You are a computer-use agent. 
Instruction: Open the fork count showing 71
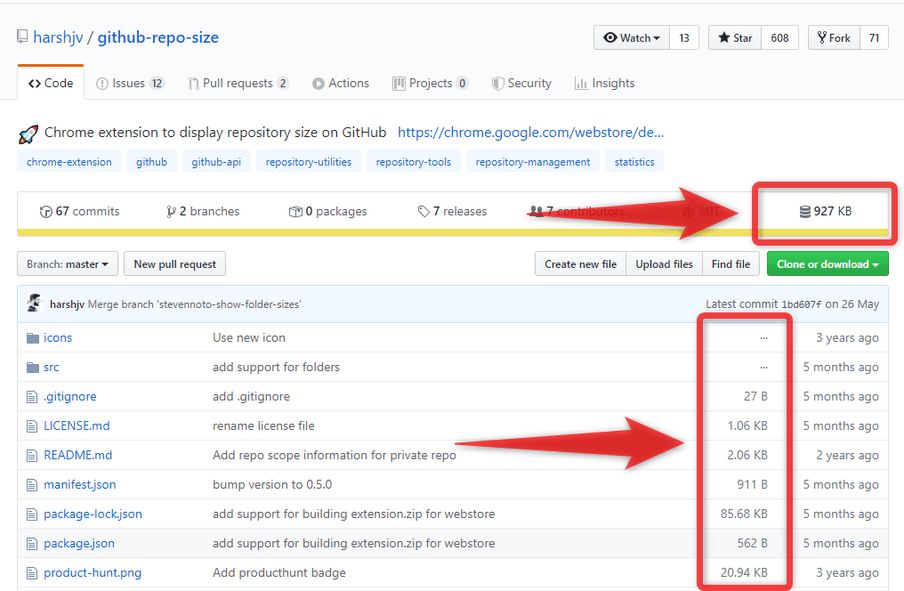[874, 38]
